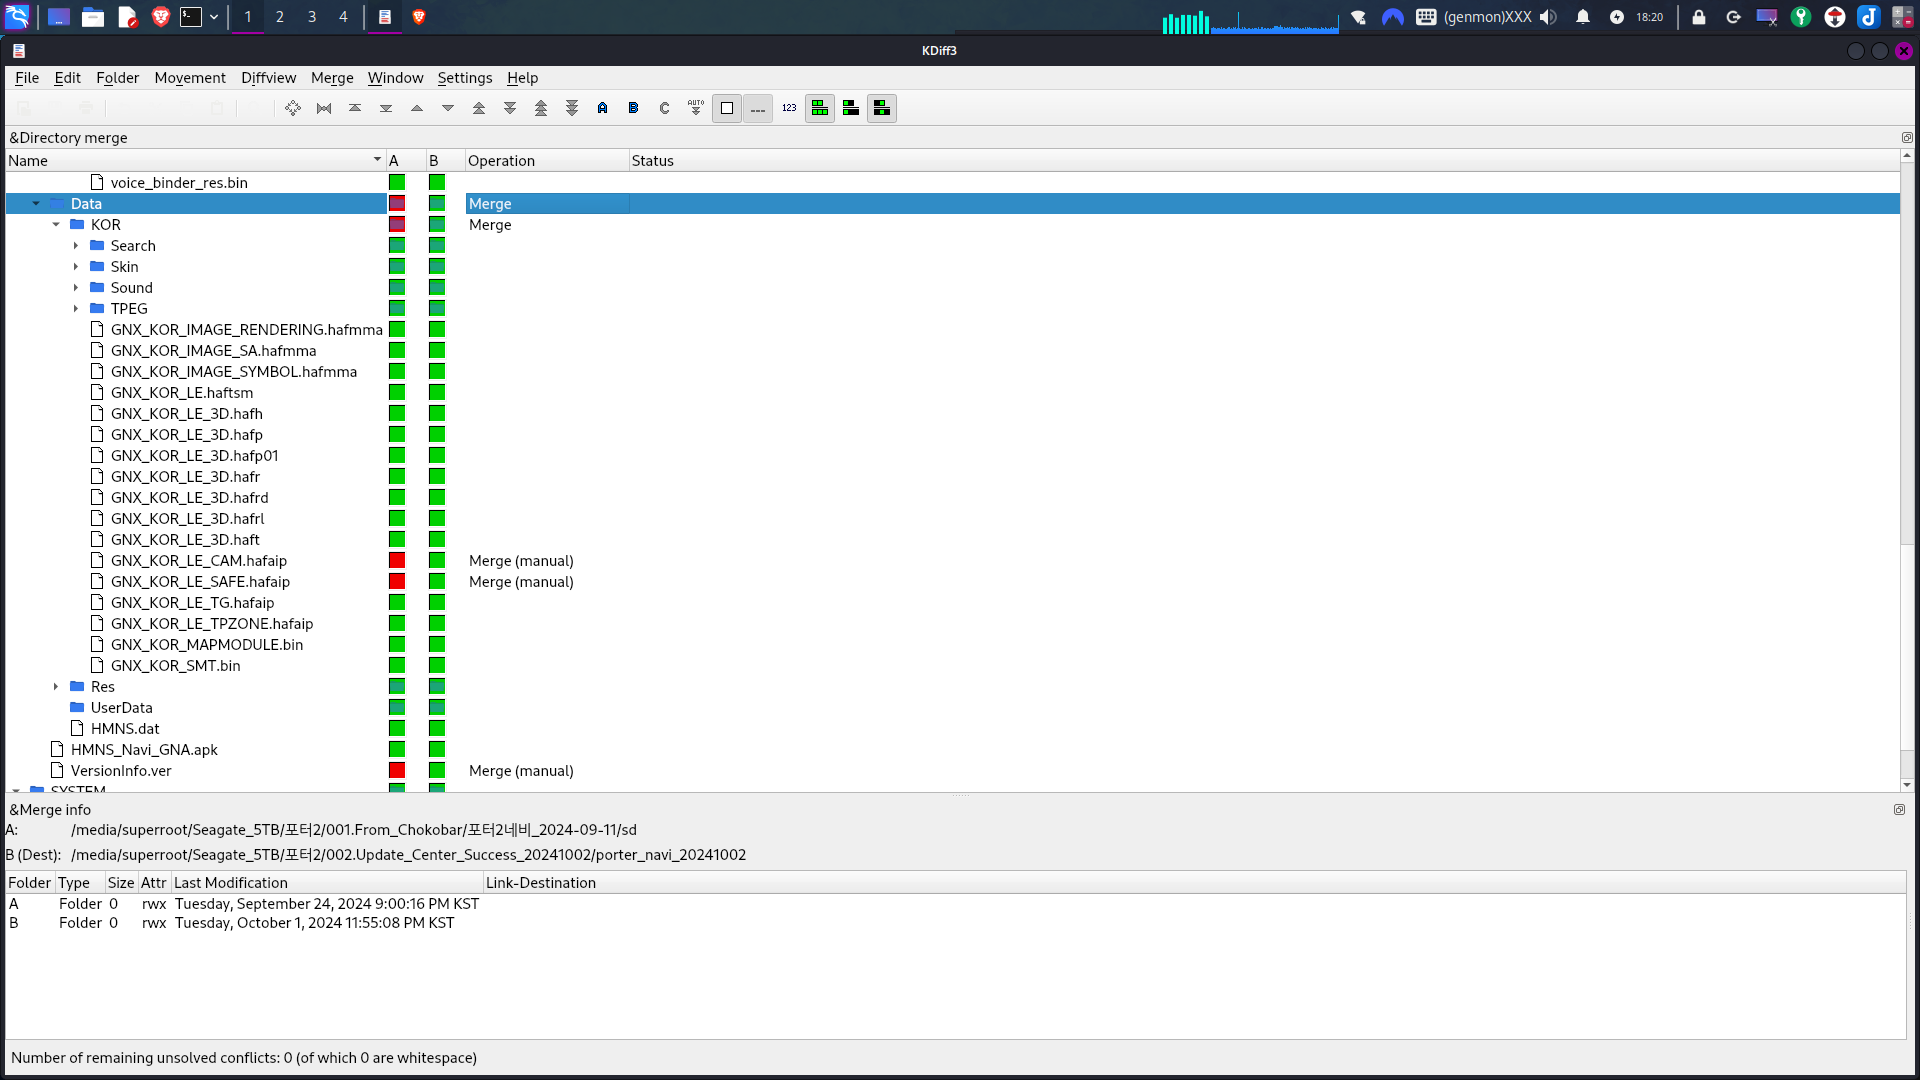Click red A status square for VersionInfo.ver

click(x=397, y=771)
